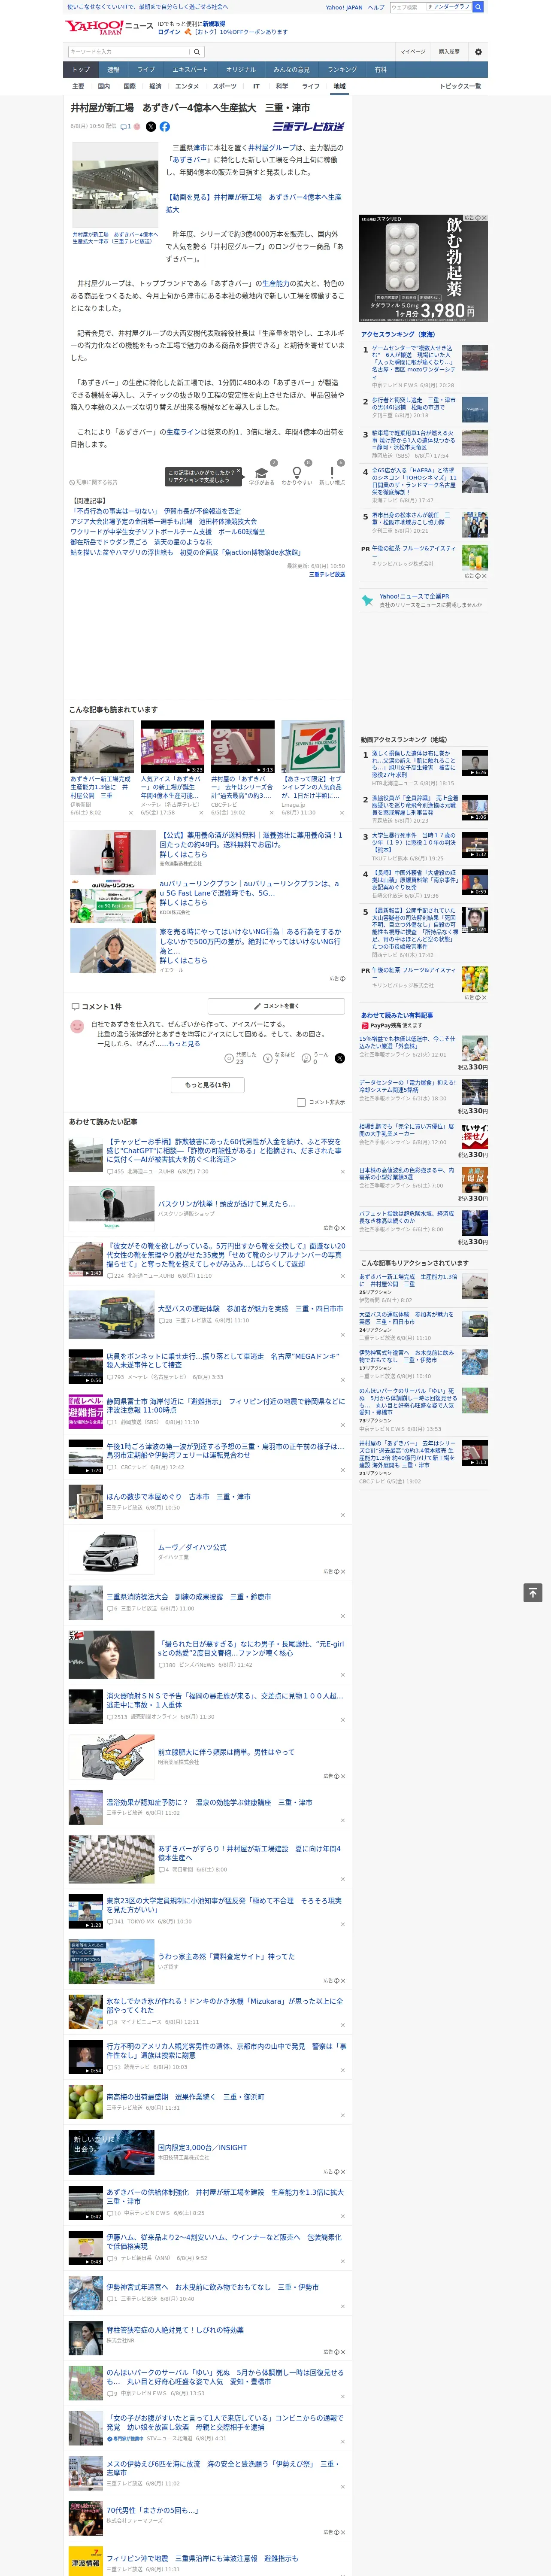Dismiss the 7-Eleven recommended article card
The width and height of the screenshot is (551, 2576).
tap(342, 813)
